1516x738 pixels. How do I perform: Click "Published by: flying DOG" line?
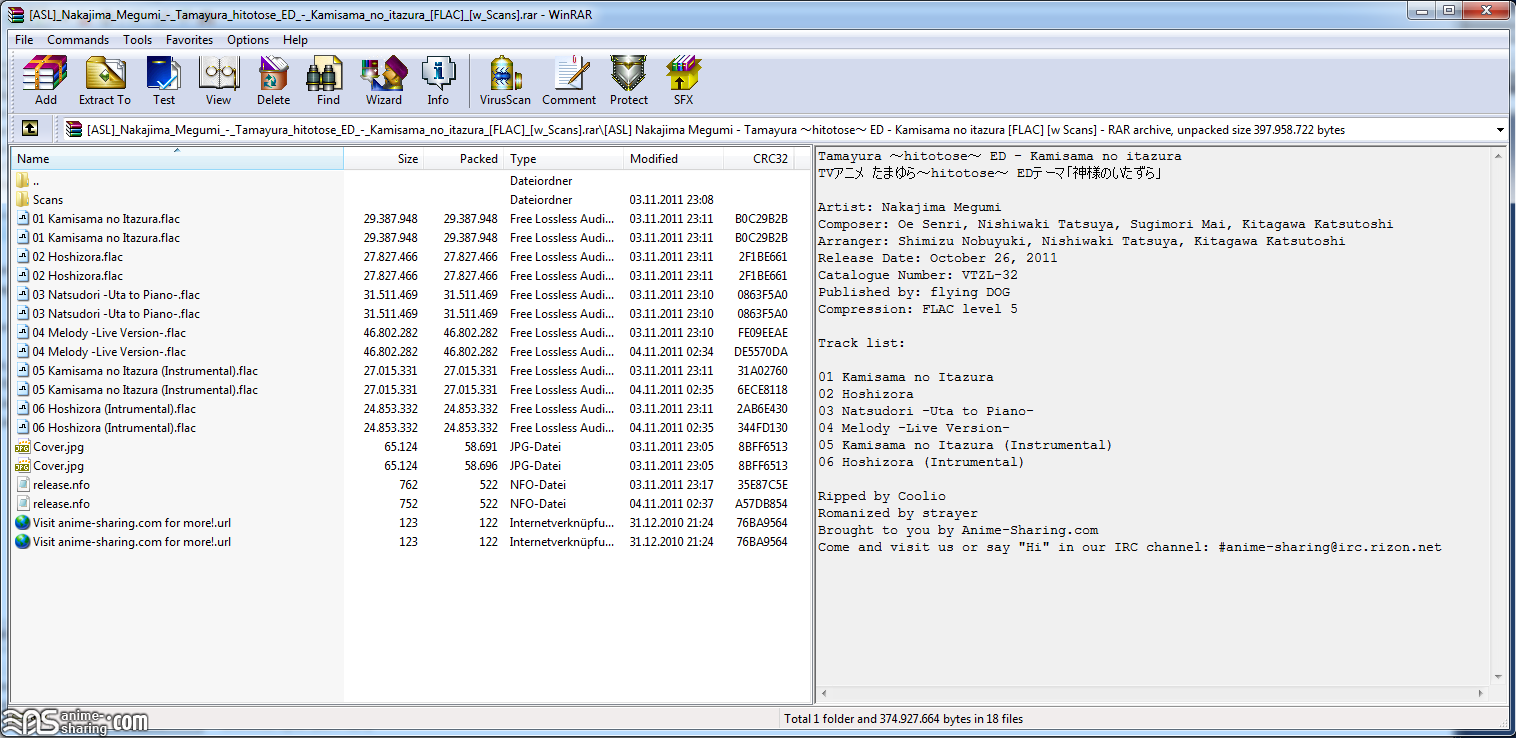914,292
